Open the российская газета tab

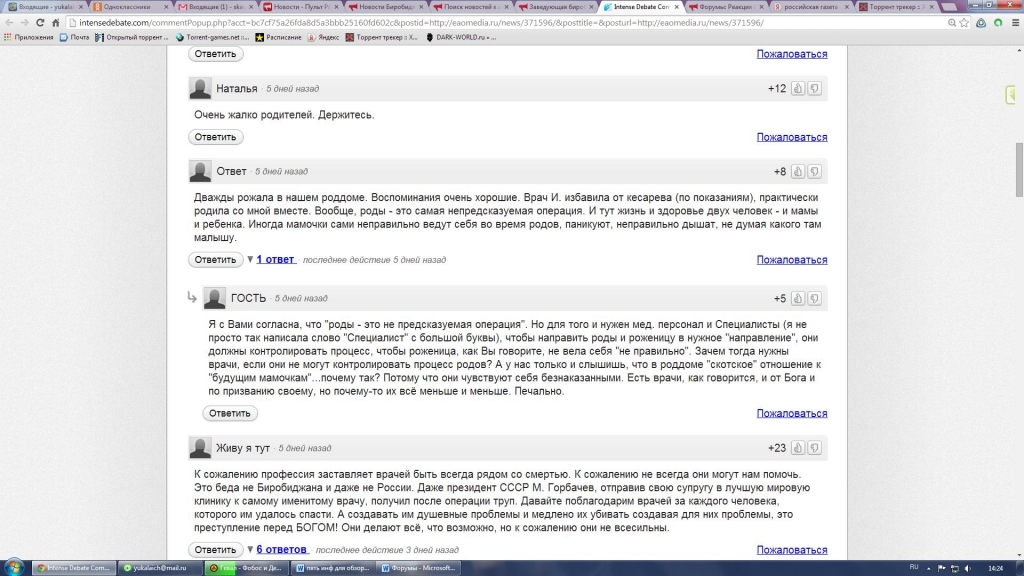(x=810, y=7)
